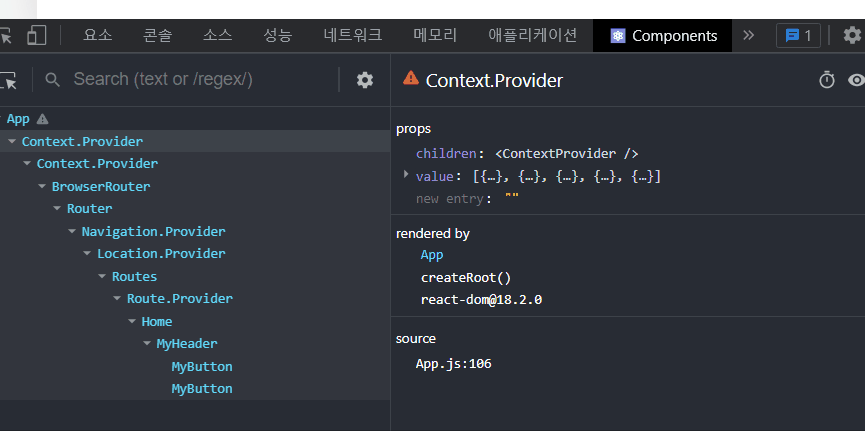Click the props section heading
Viewport: 865px width, 431px height.
(x=413, y=129)
